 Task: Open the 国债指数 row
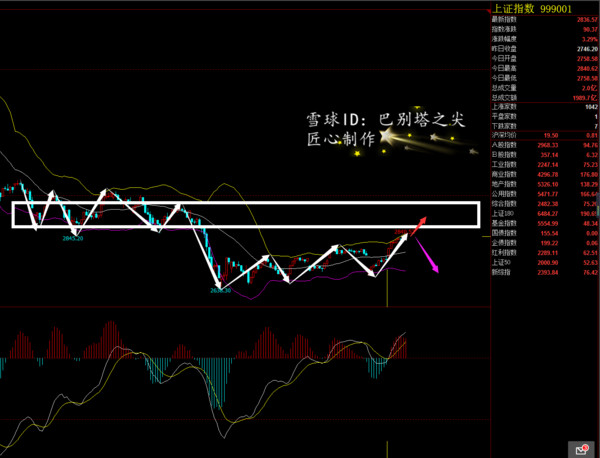coord(545,233)
